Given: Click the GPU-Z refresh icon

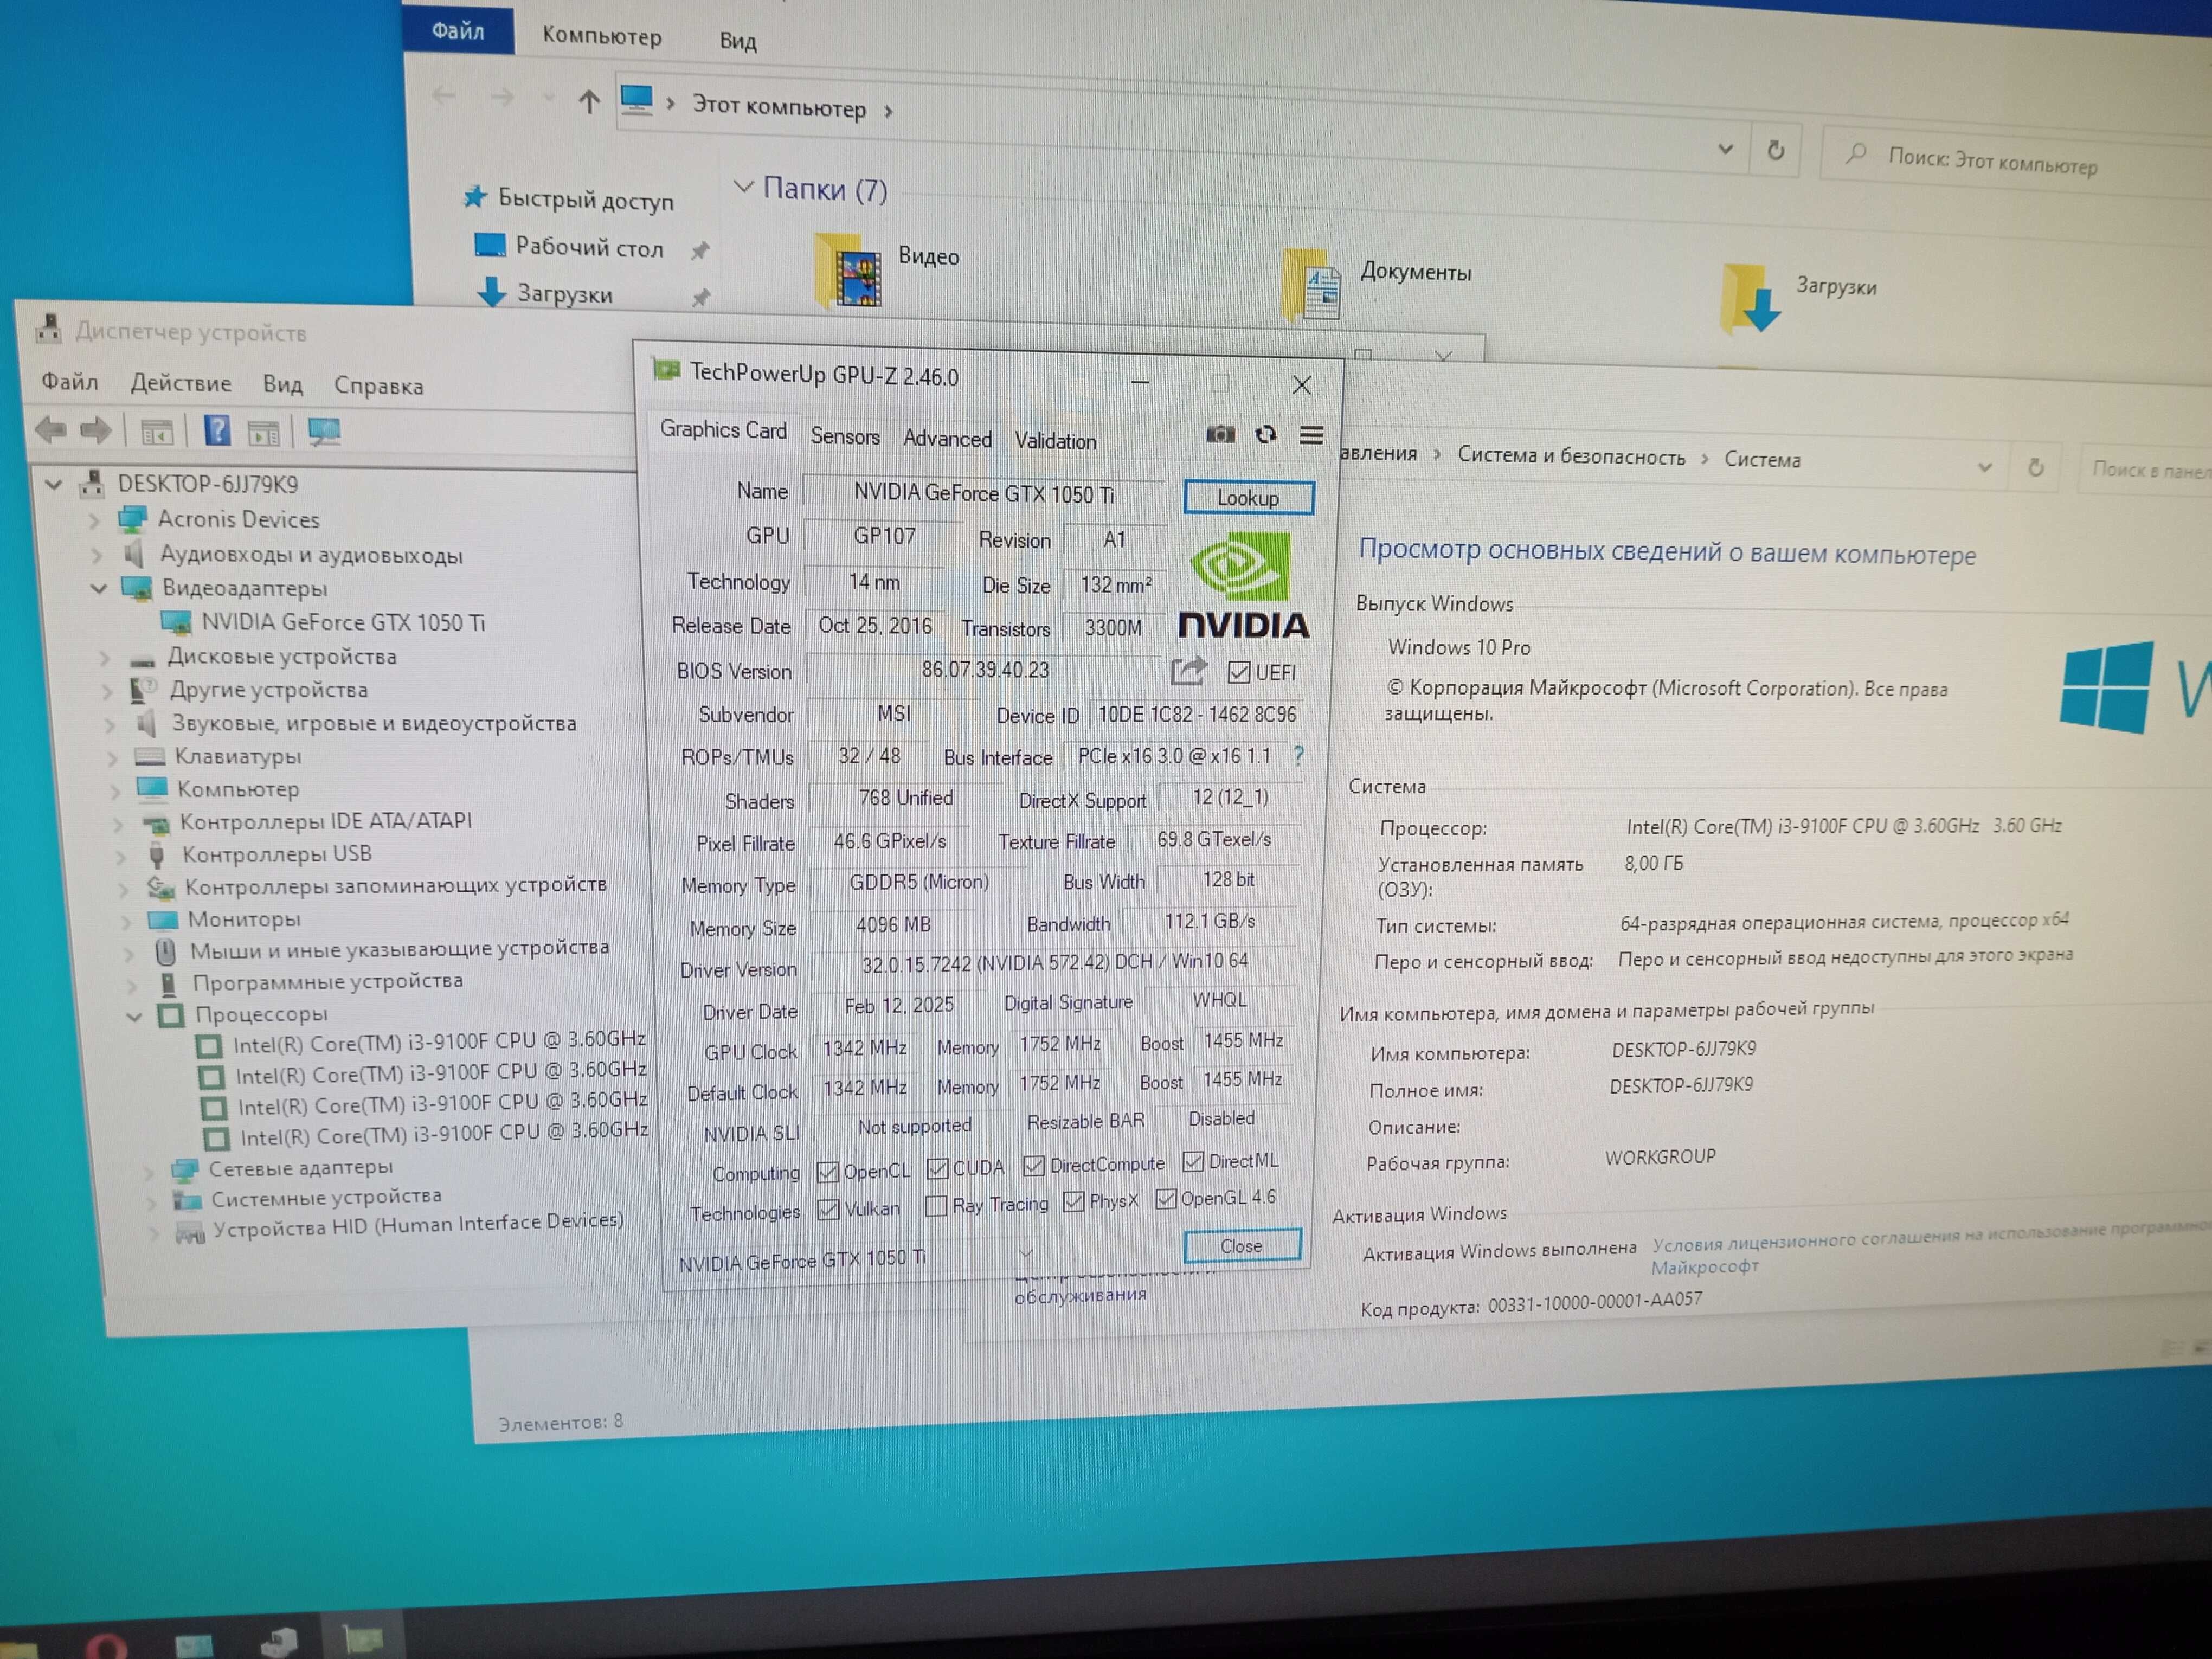Looking at the screenshot, I should coord(1265,434).
